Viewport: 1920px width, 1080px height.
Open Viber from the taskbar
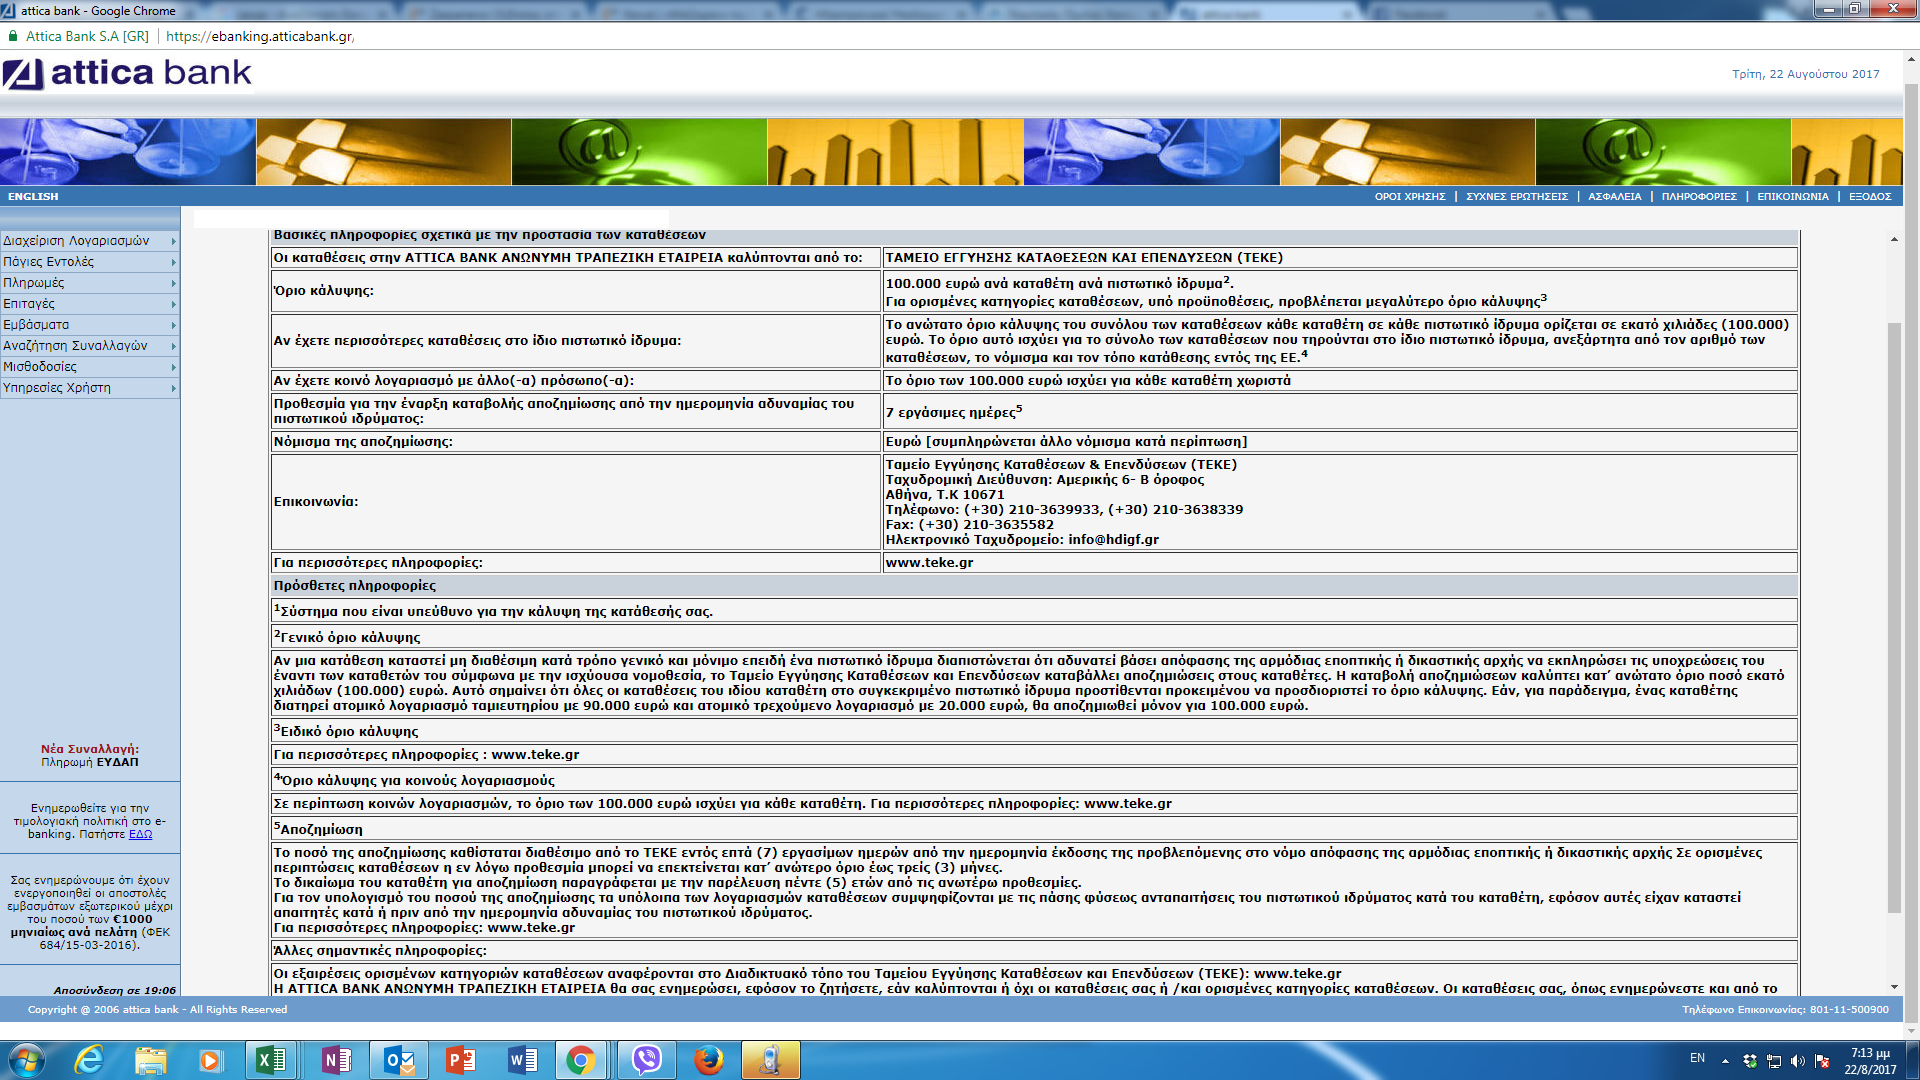647,1060
